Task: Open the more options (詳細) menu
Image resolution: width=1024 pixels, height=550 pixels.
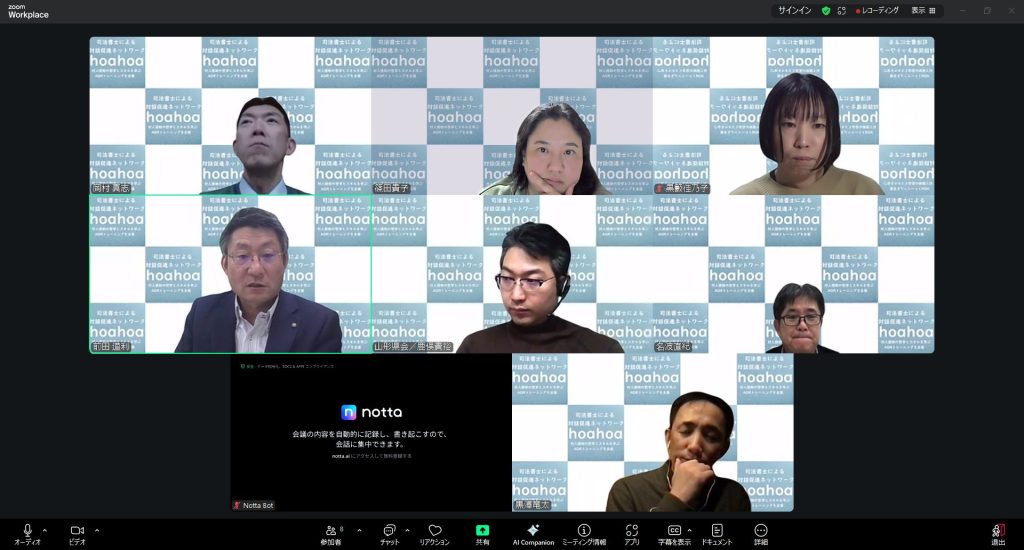Action: coord(761,532)
